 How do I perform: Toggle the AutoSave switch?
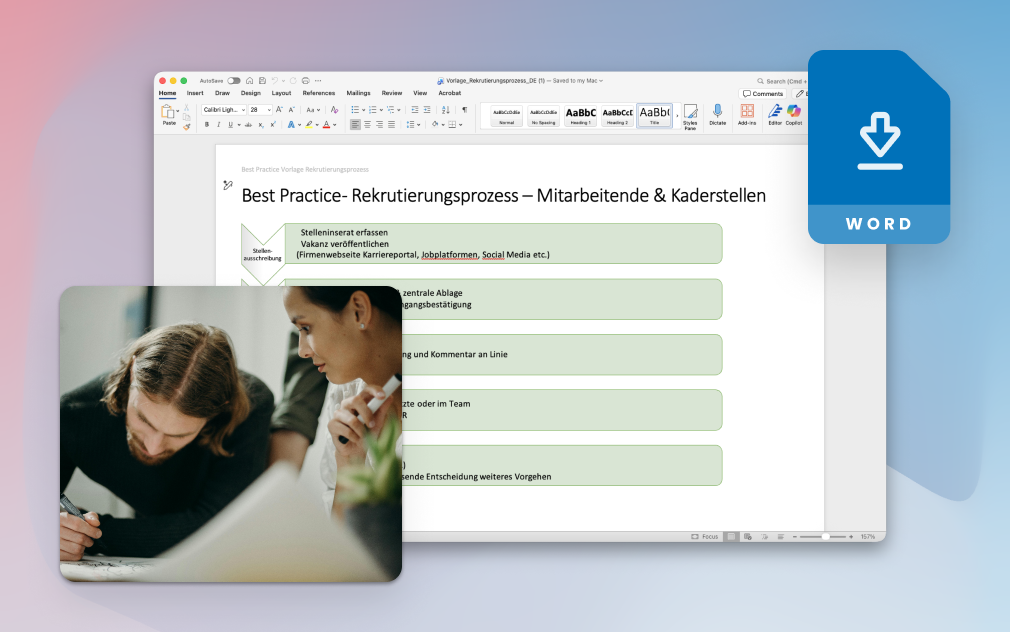click(x=234, y=81)
